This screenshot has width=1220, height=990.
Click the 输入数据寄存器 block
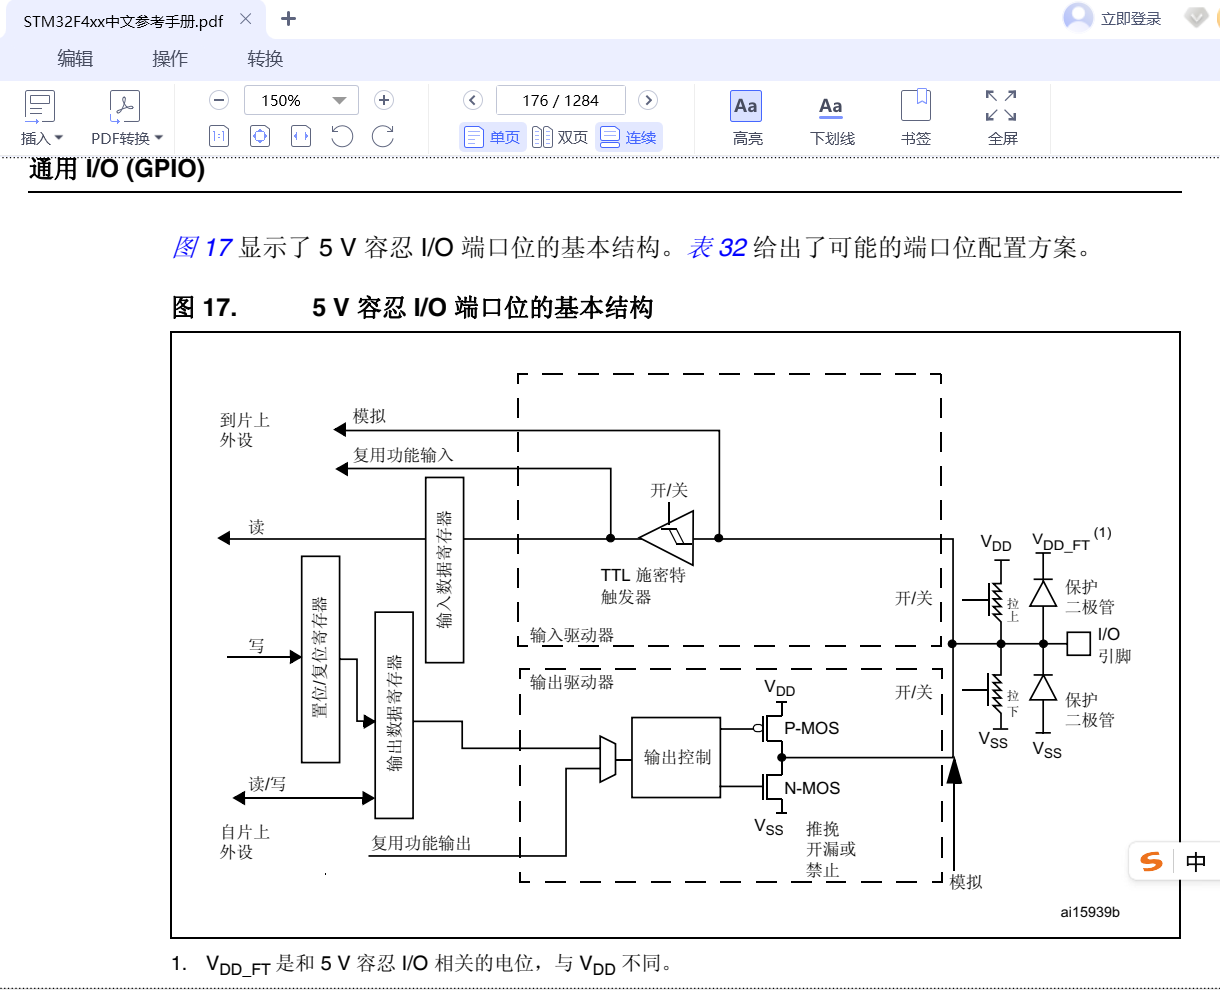(445, 570)
